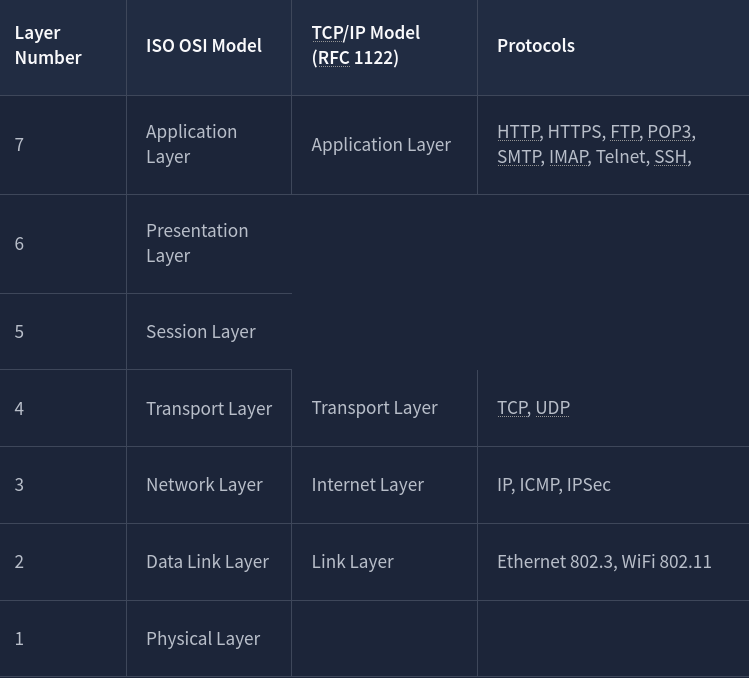Click the Internet Layer cell
This screenshot has width=749, height=678.
(x=367, y=485)
